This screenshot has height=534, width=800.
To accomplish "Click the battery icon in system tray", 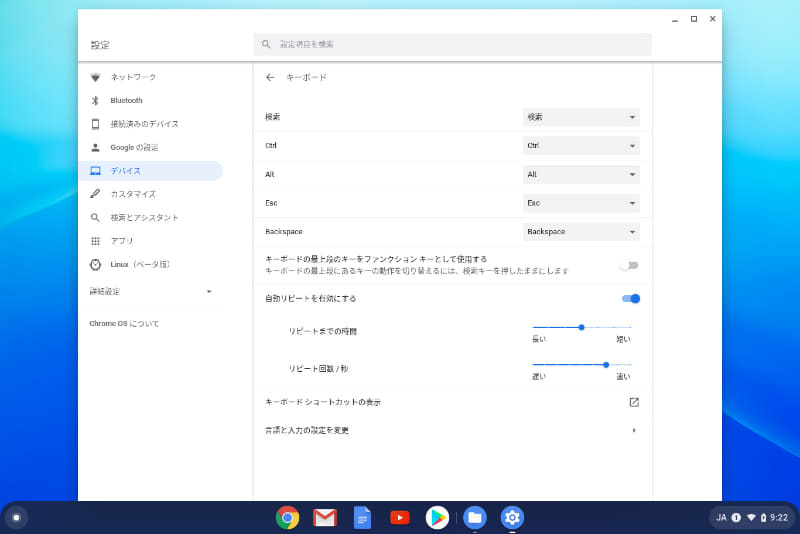I will coord(763,518).
